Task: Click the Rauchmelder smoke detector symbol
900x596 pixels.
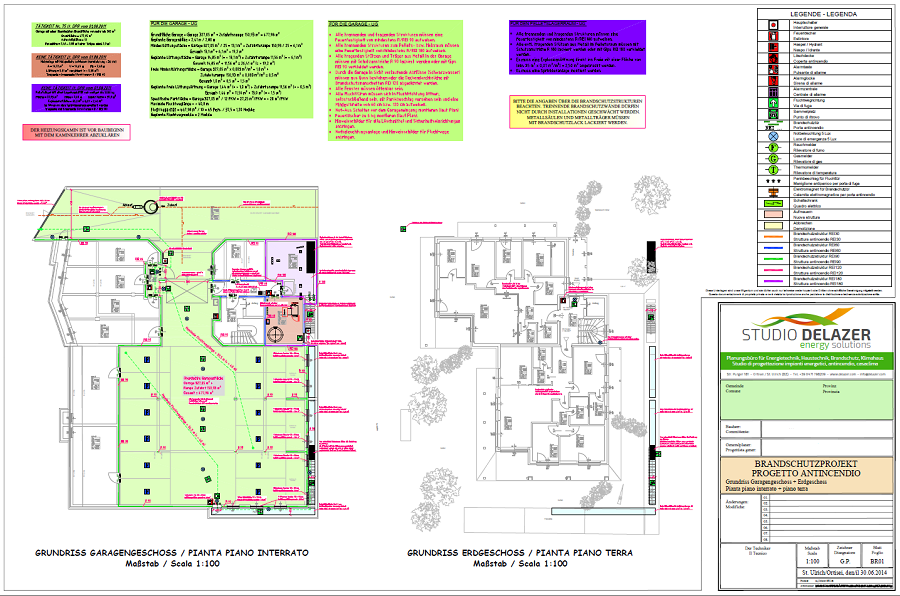Action: 773,146
